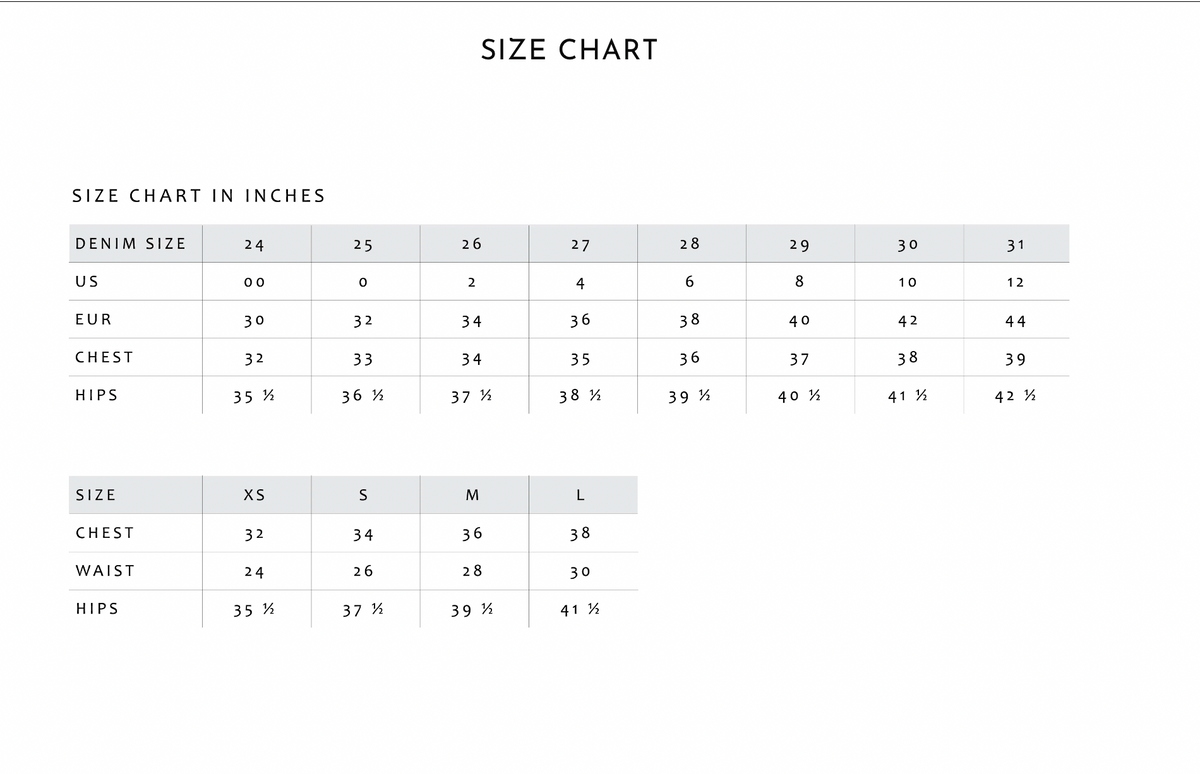The width and height of the screenshot is (1200, 774).
Task: Click the WAIST row label
Action: click(x=105, y=571)
